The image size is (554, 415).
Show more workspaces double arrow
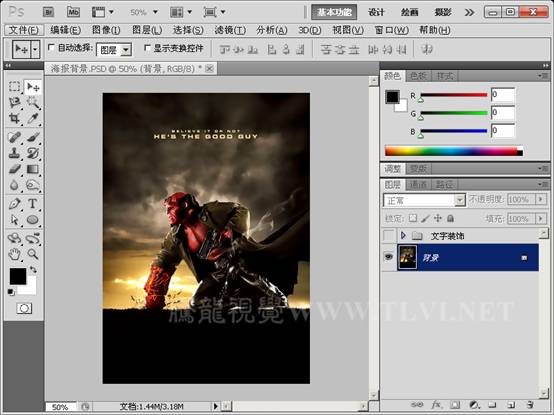(x=469, y=13)
